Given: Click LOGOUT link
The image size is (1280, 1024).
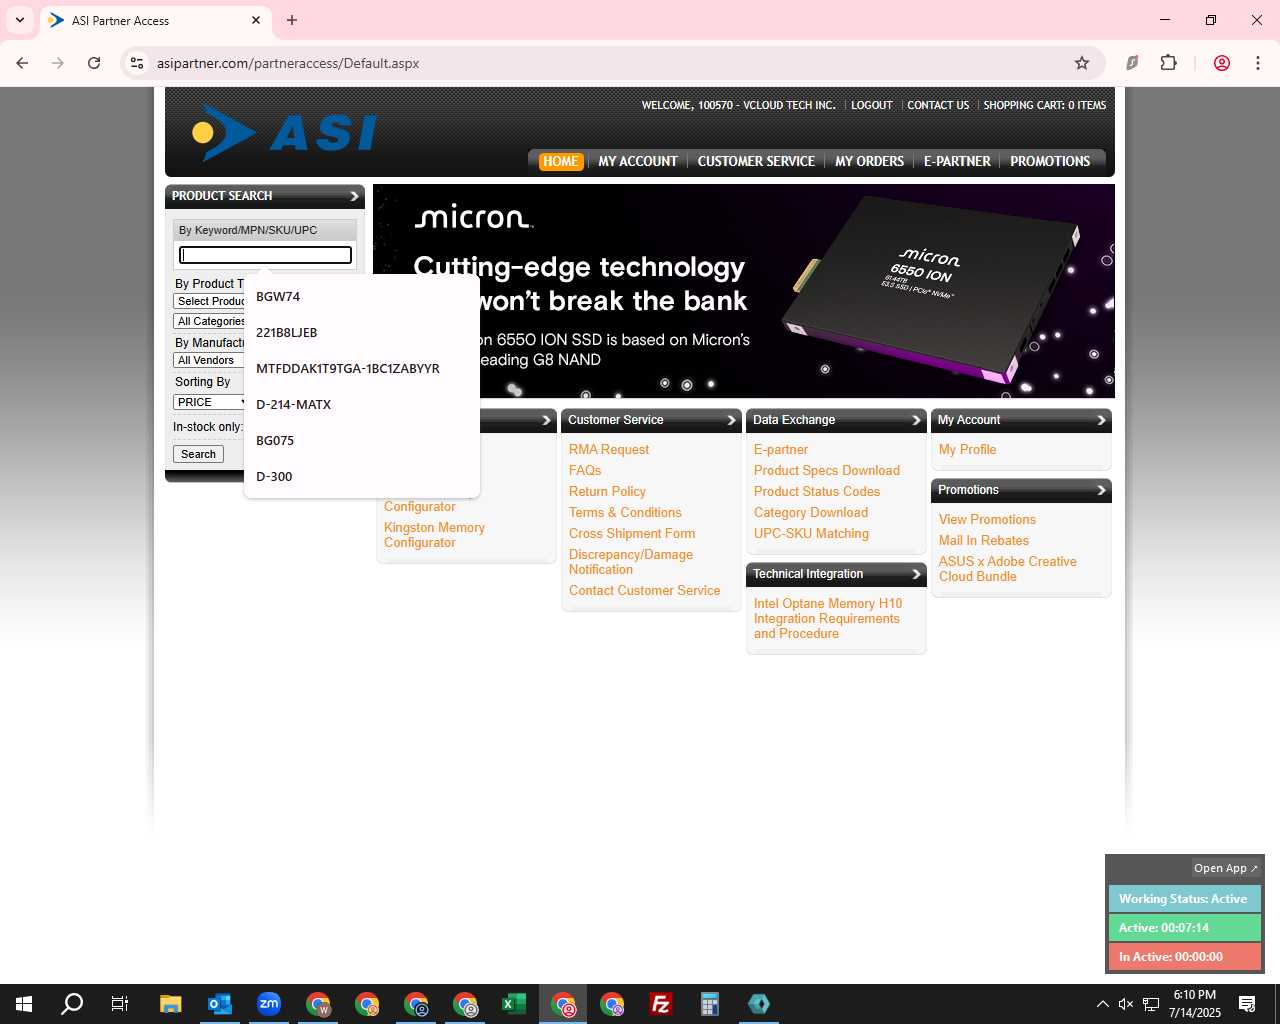Looking at the screenshot, I should coord(872,105).
